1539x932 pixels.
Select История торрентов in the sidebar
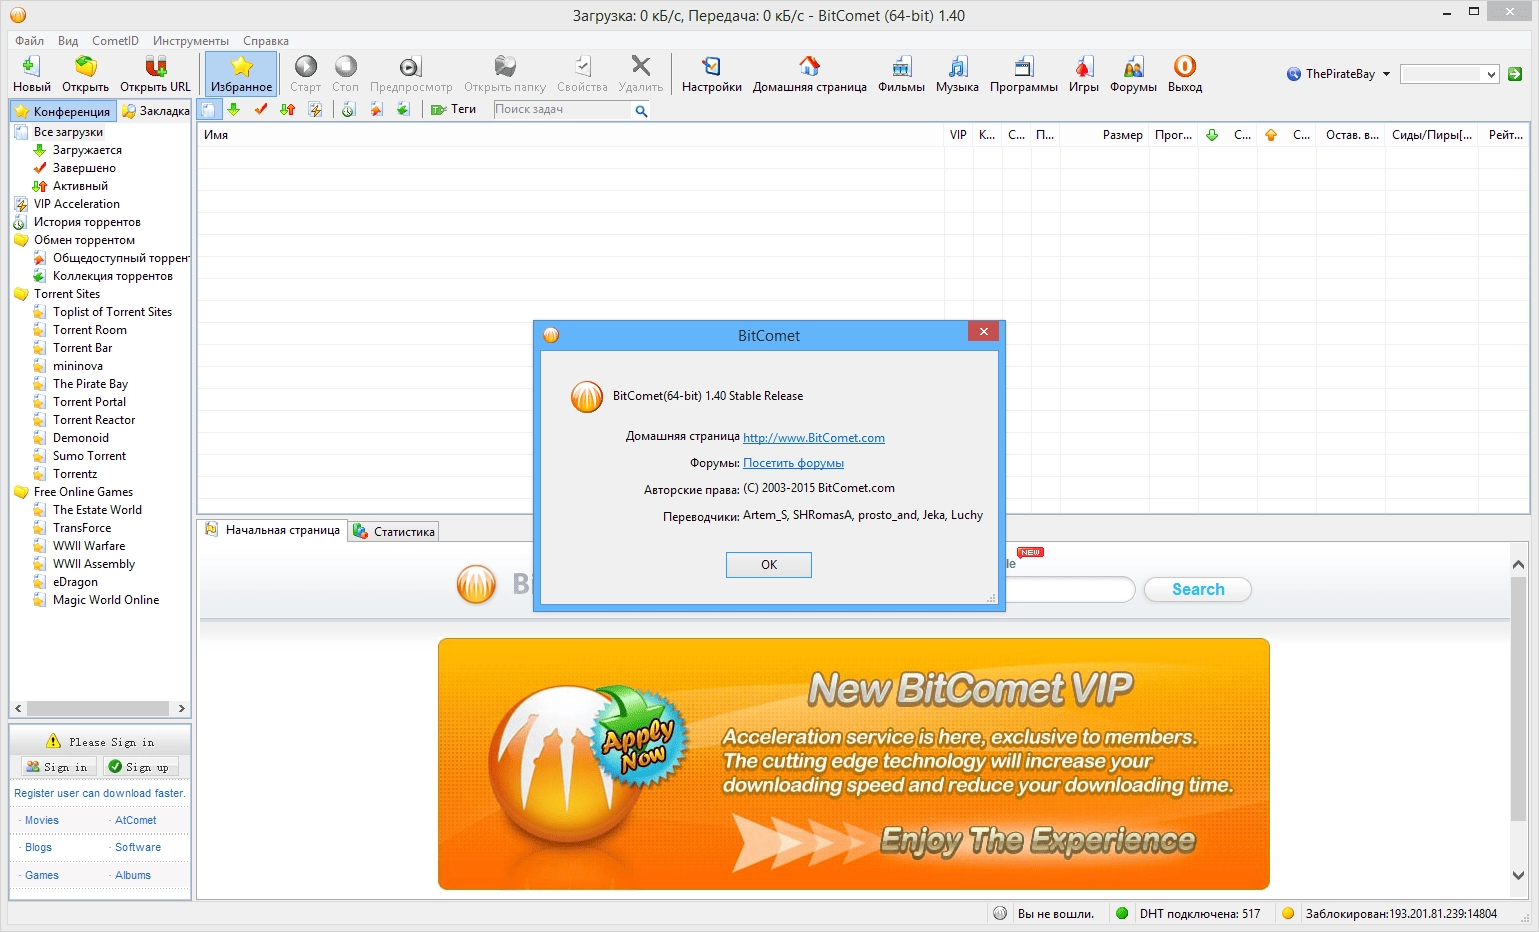coord(87,222)
